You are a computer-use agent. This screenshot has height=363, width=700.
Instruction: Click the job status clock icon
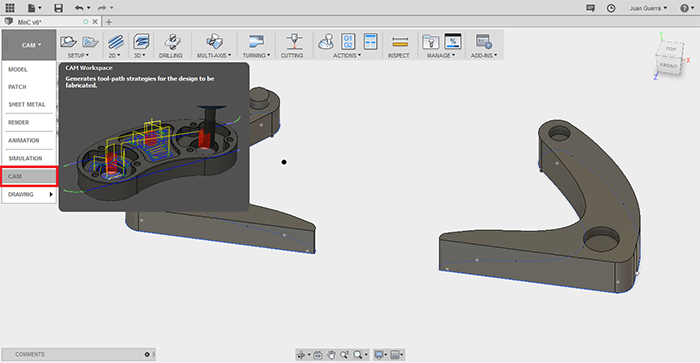point(611,8)
